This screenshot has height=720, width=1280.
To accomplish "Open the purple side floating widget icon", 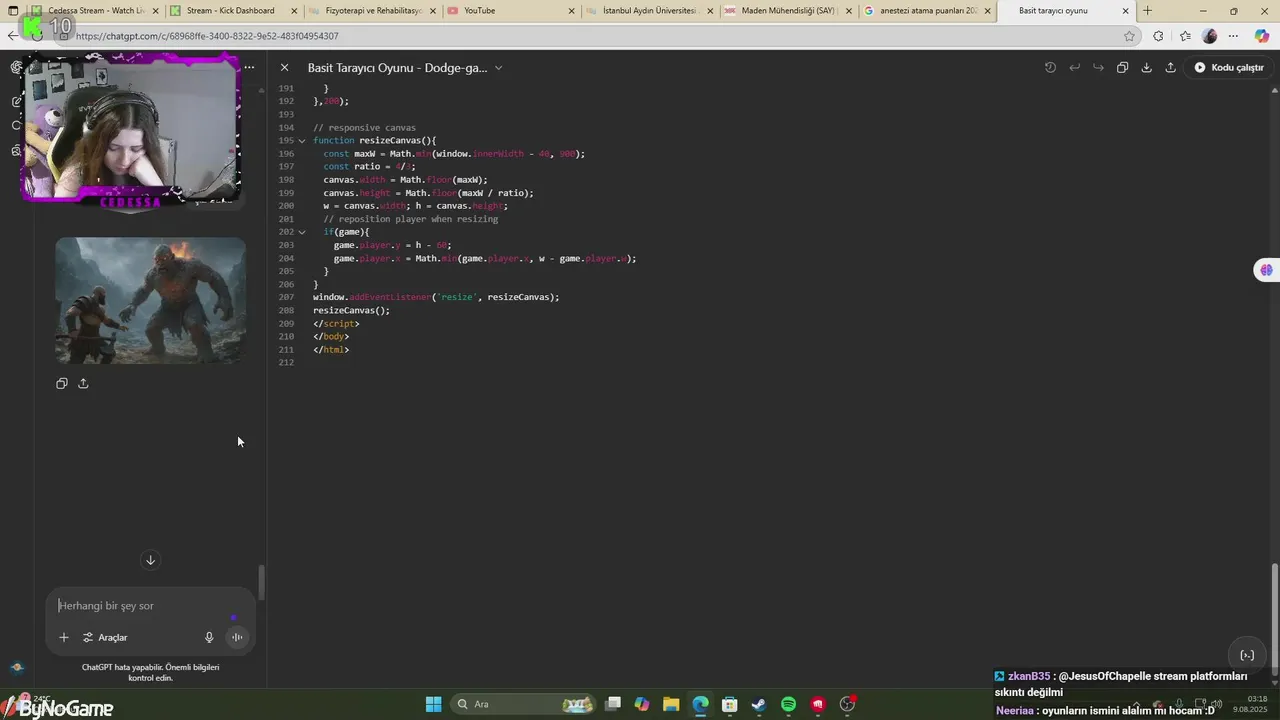I will tap(1267, 270).
